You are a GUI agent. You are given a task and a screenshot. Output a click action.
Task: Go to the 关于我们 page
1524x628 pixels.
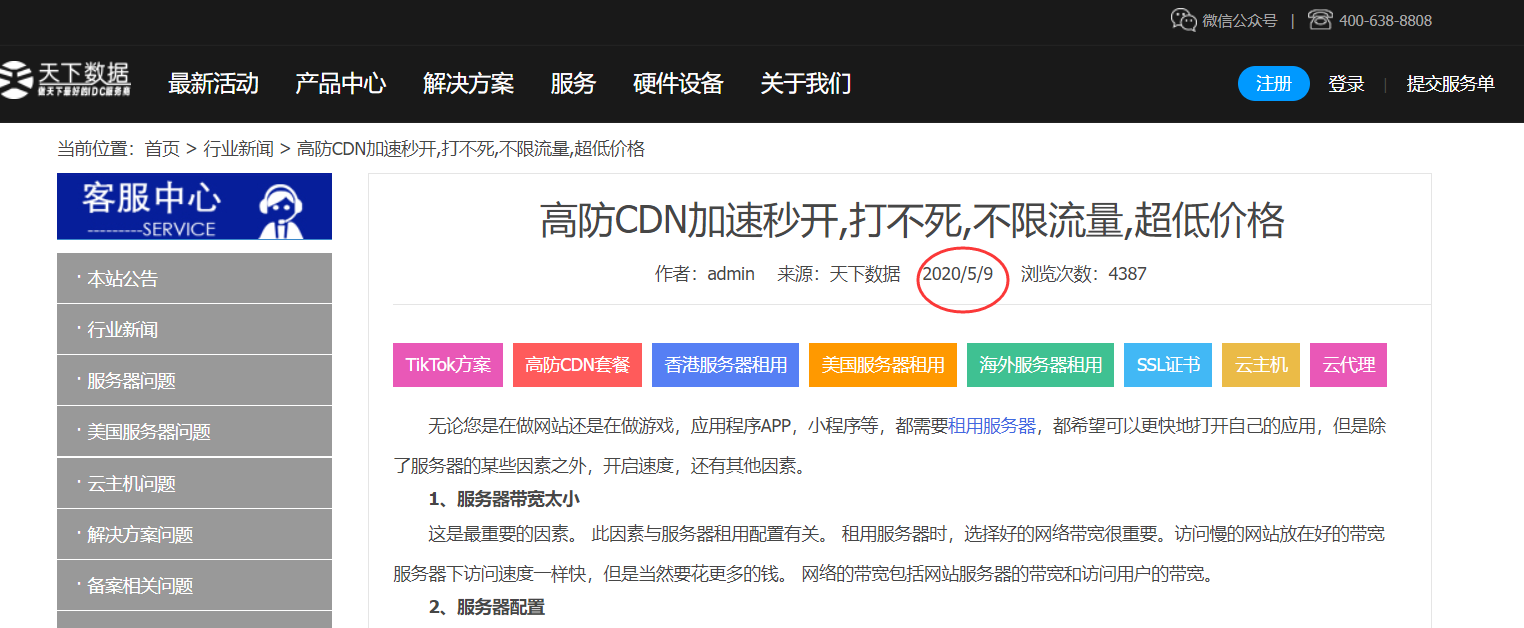coord(805,84)
